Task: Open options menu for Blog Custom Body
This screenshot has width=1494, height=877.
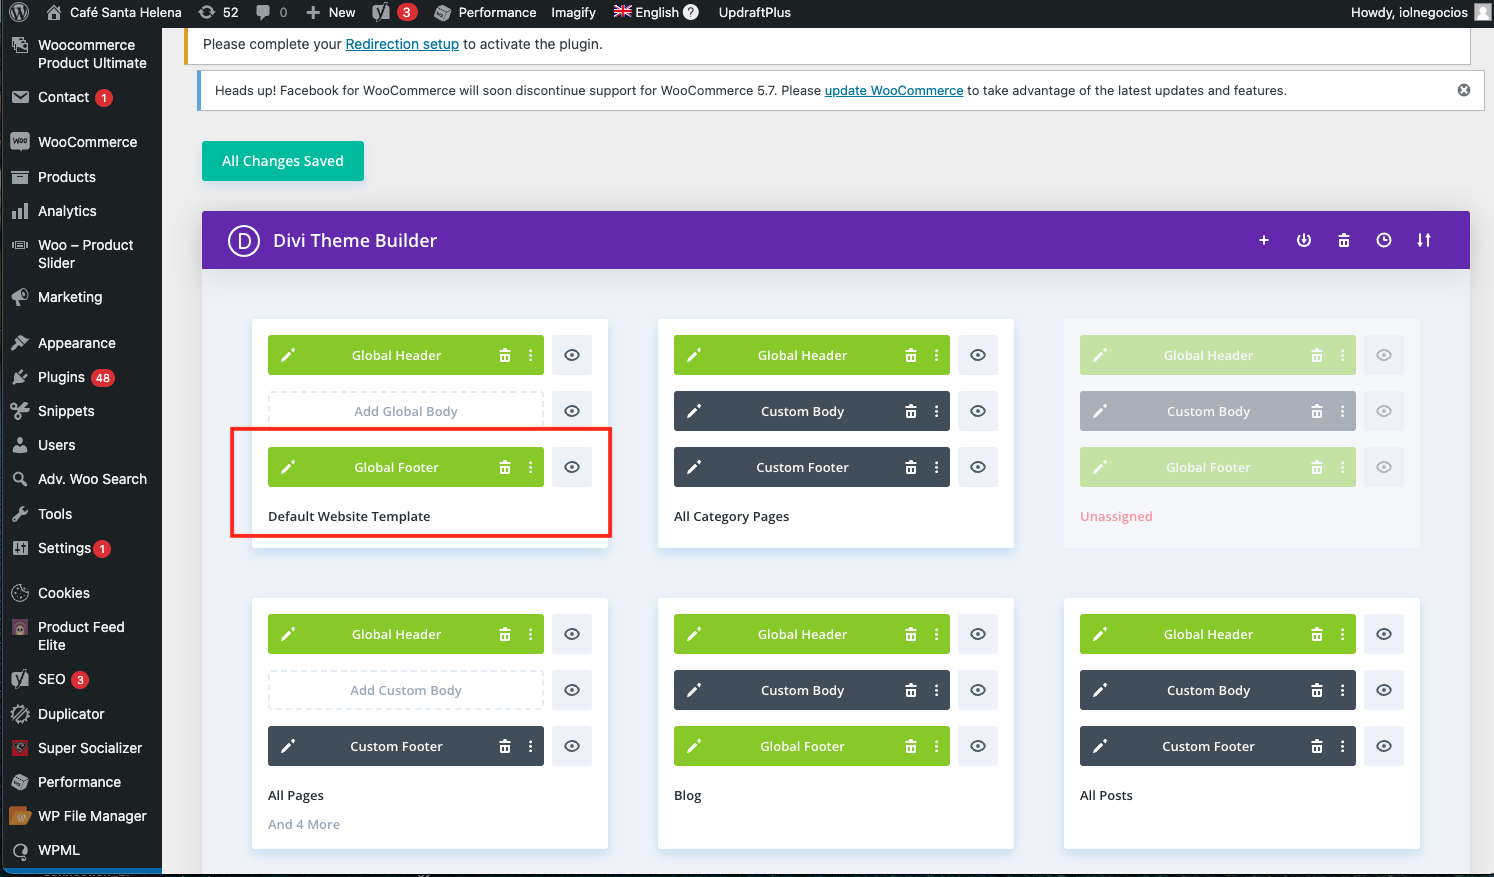Action: (937, 690)
